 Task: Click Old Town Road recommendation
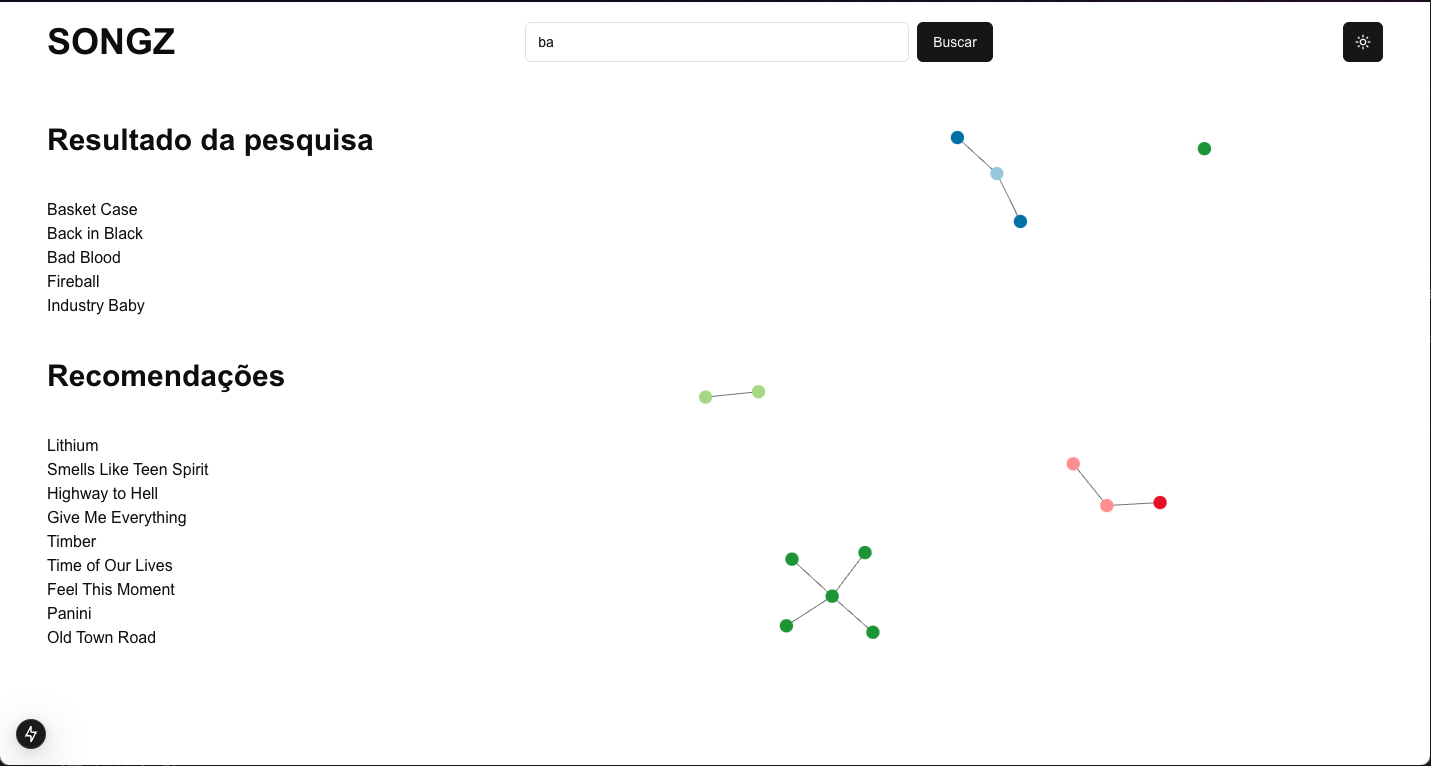coord(101,637)
